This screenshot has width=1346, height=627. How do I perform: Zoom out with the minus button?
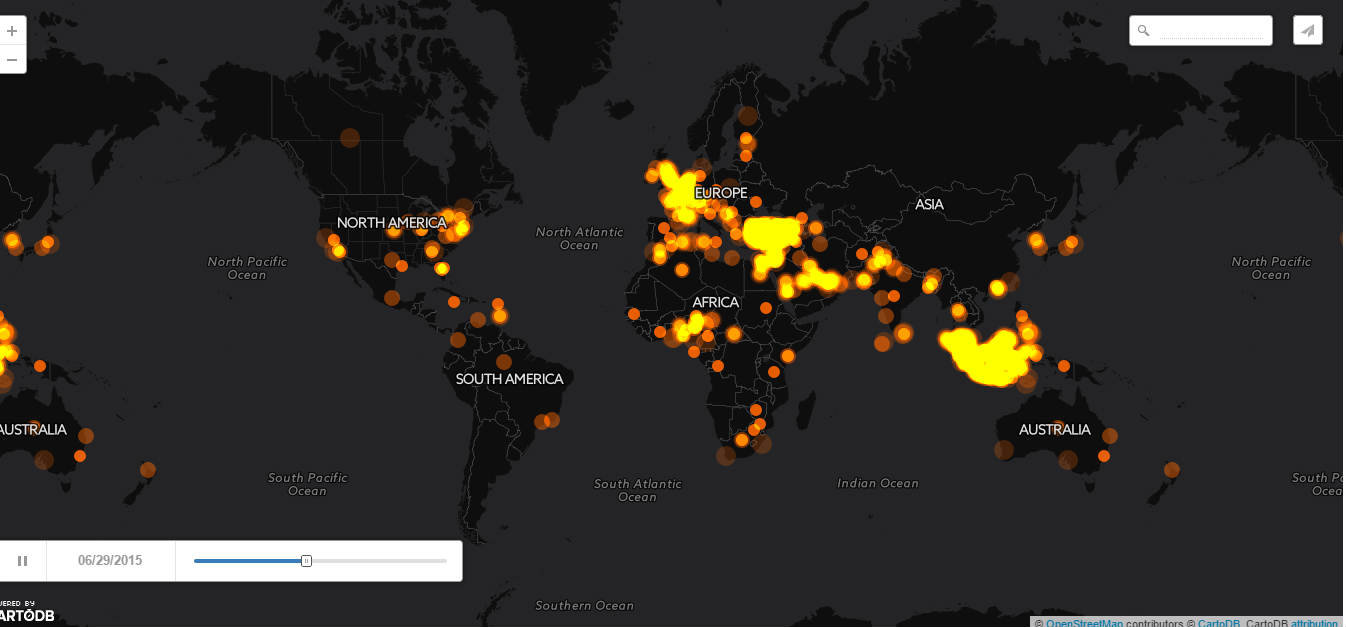pos(12,60)
